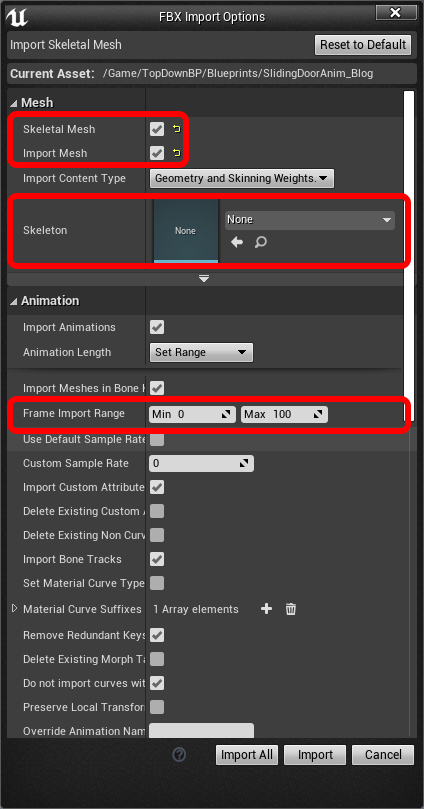Reset Import Mesh to default arrow

(176, 153)
